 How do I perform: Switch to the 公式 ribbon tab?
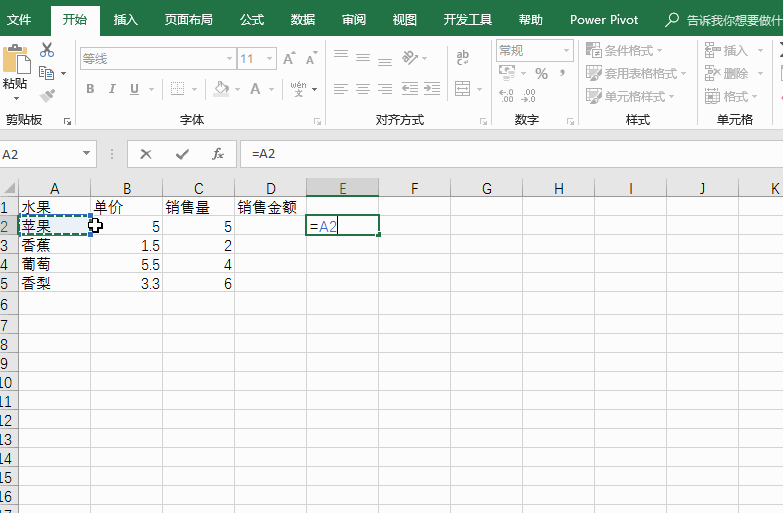pyautogui.click(x=252, y=19)
